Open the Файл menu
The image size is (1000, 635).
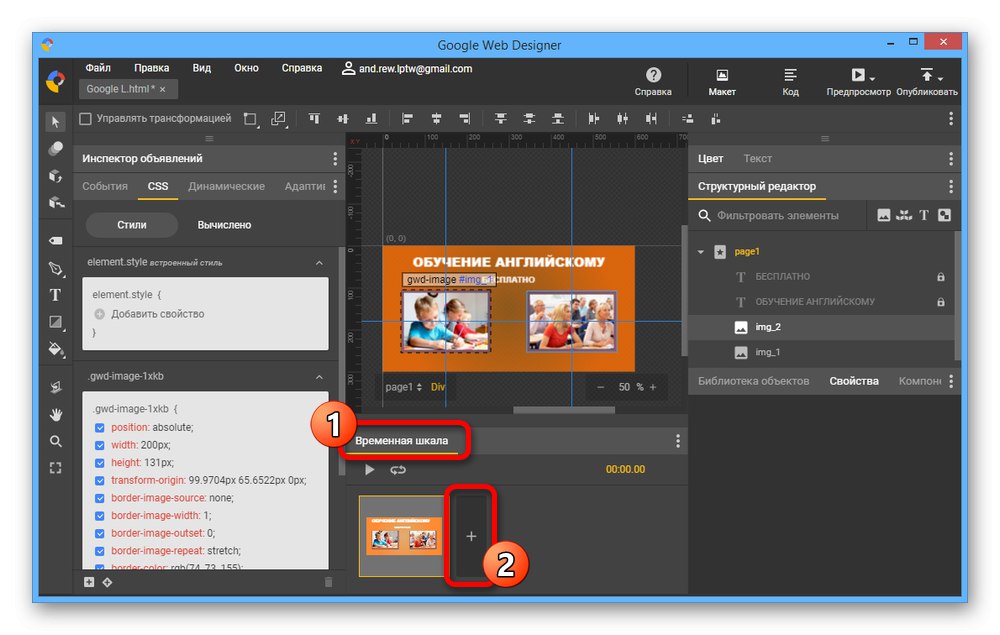click(98, 68)
